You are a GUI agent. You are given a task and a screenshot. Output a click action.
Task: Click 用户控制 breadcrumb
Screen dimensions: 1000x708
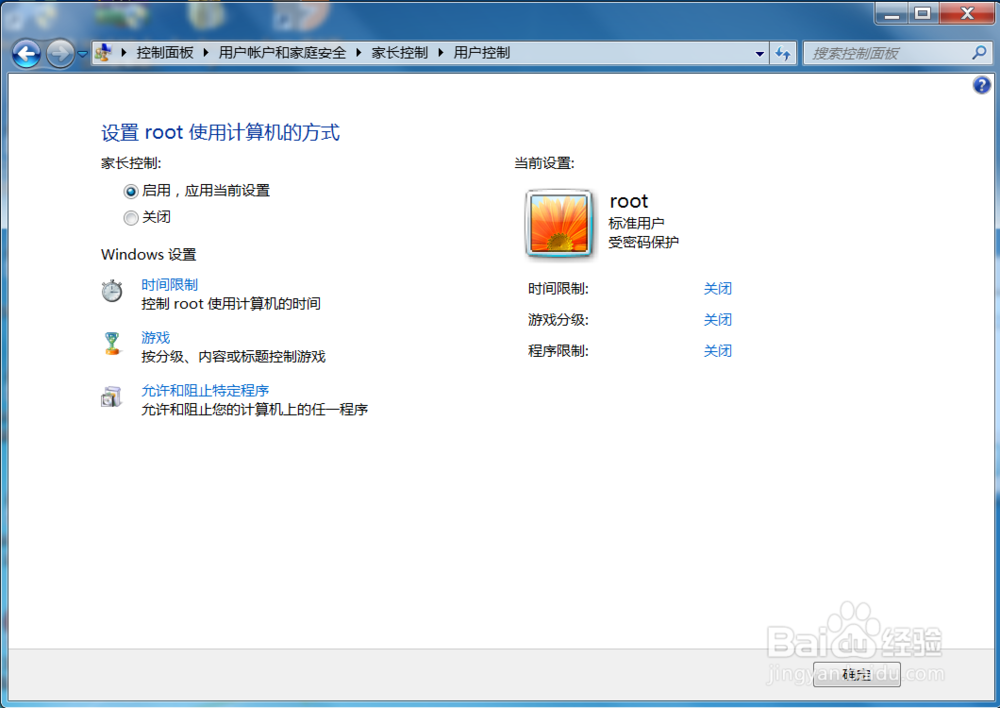482,53
